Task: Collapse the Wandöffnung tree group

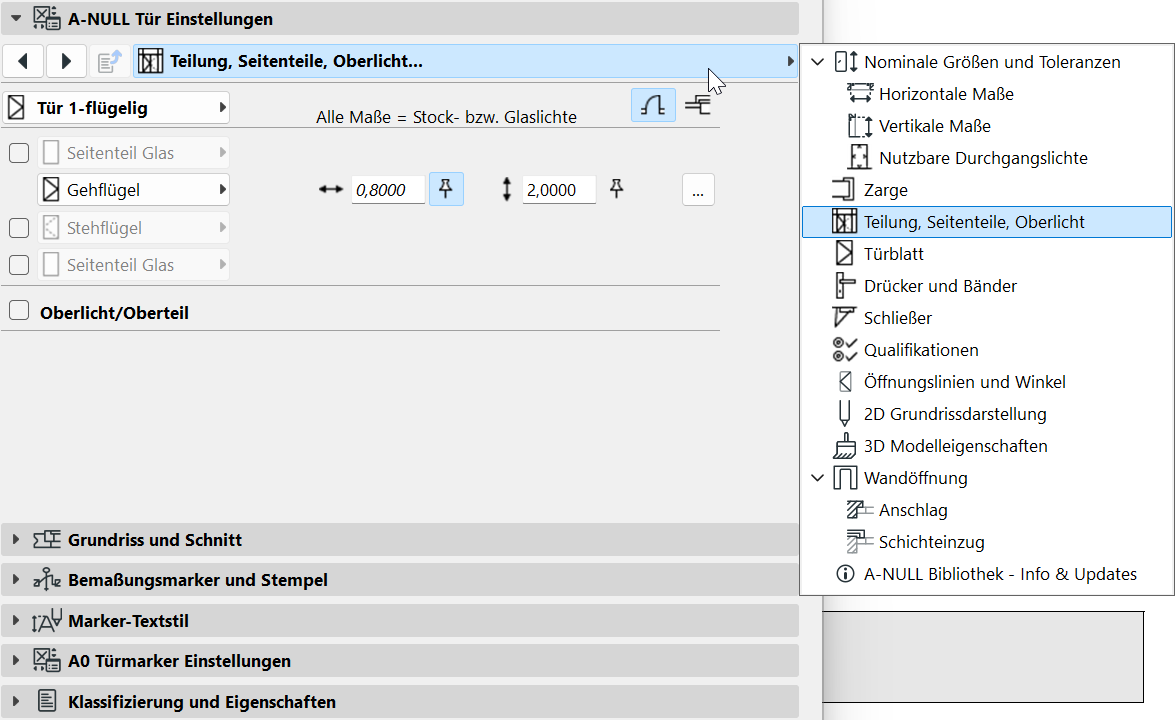Action: [818, 478]
